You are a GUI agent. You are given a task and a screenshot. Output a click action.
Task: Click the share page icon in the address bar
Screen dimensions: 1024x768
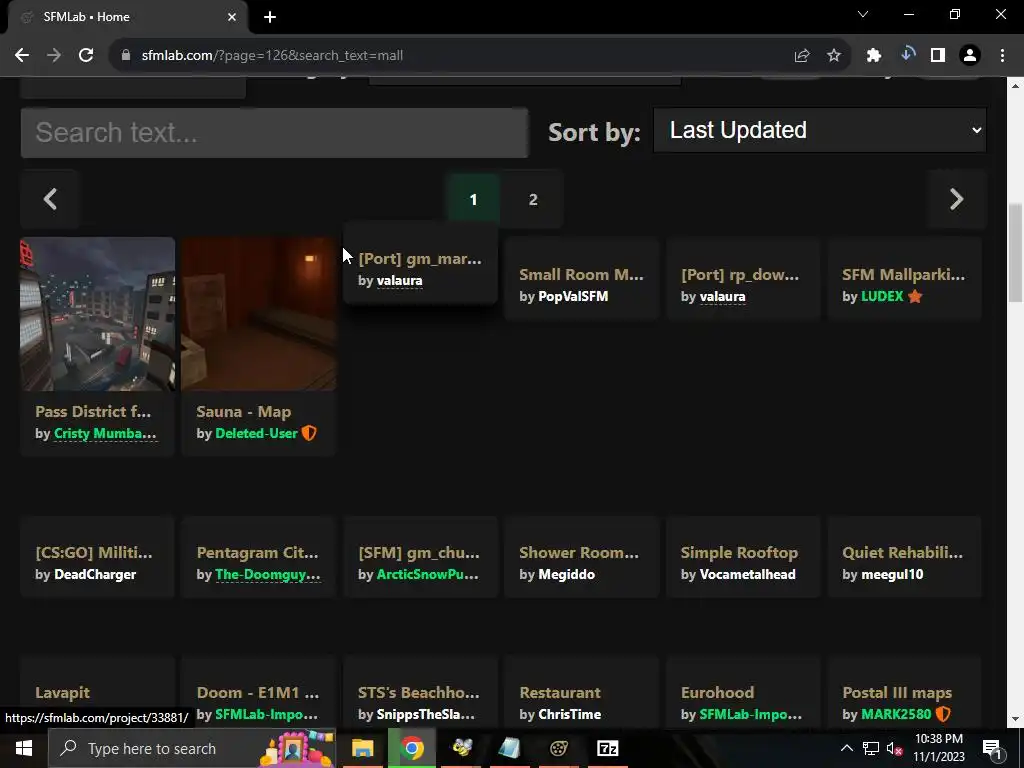point(802,56)
